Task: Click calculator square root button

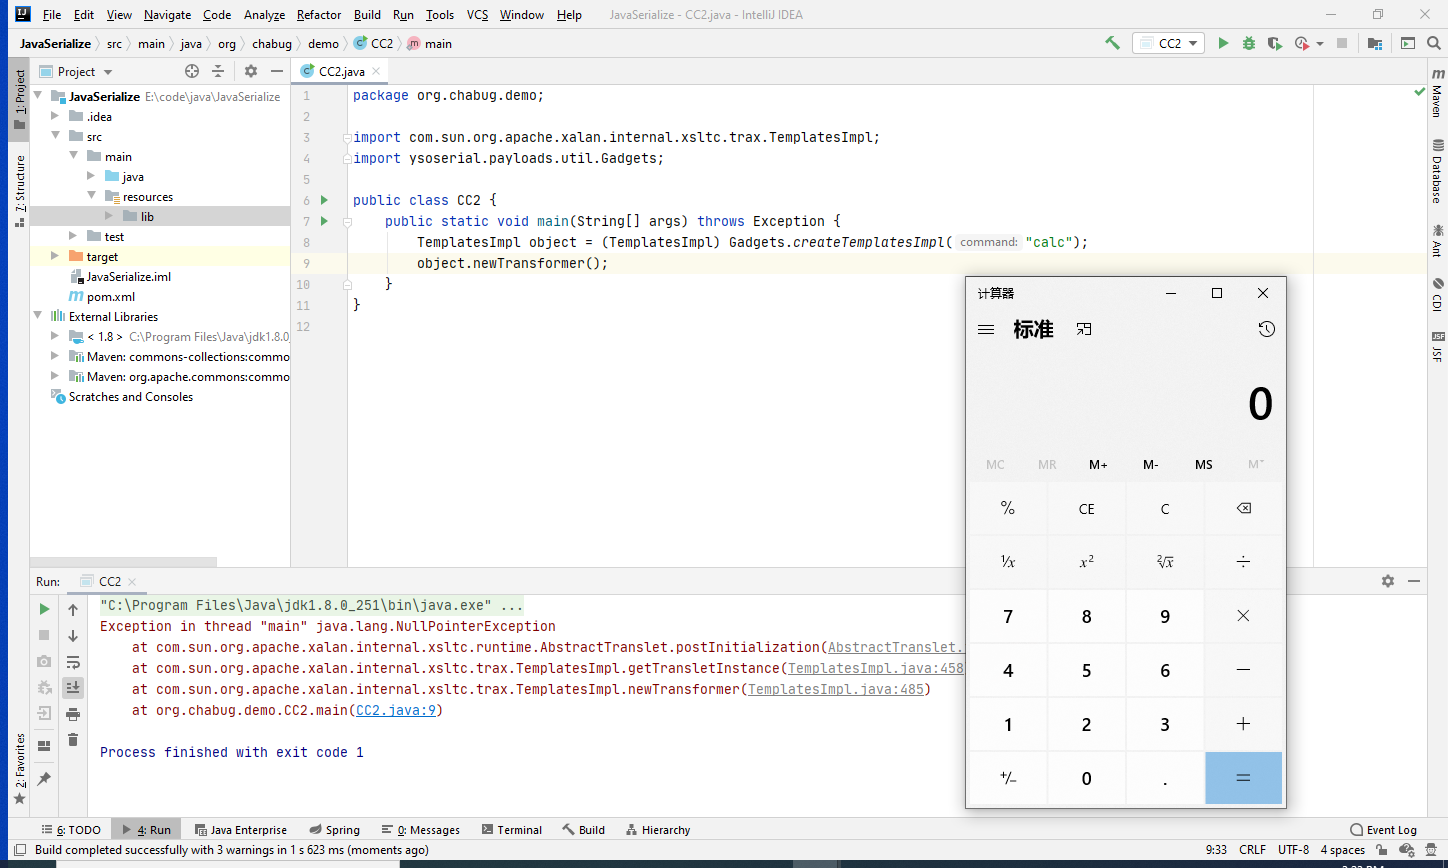Action: [1165, 562]
